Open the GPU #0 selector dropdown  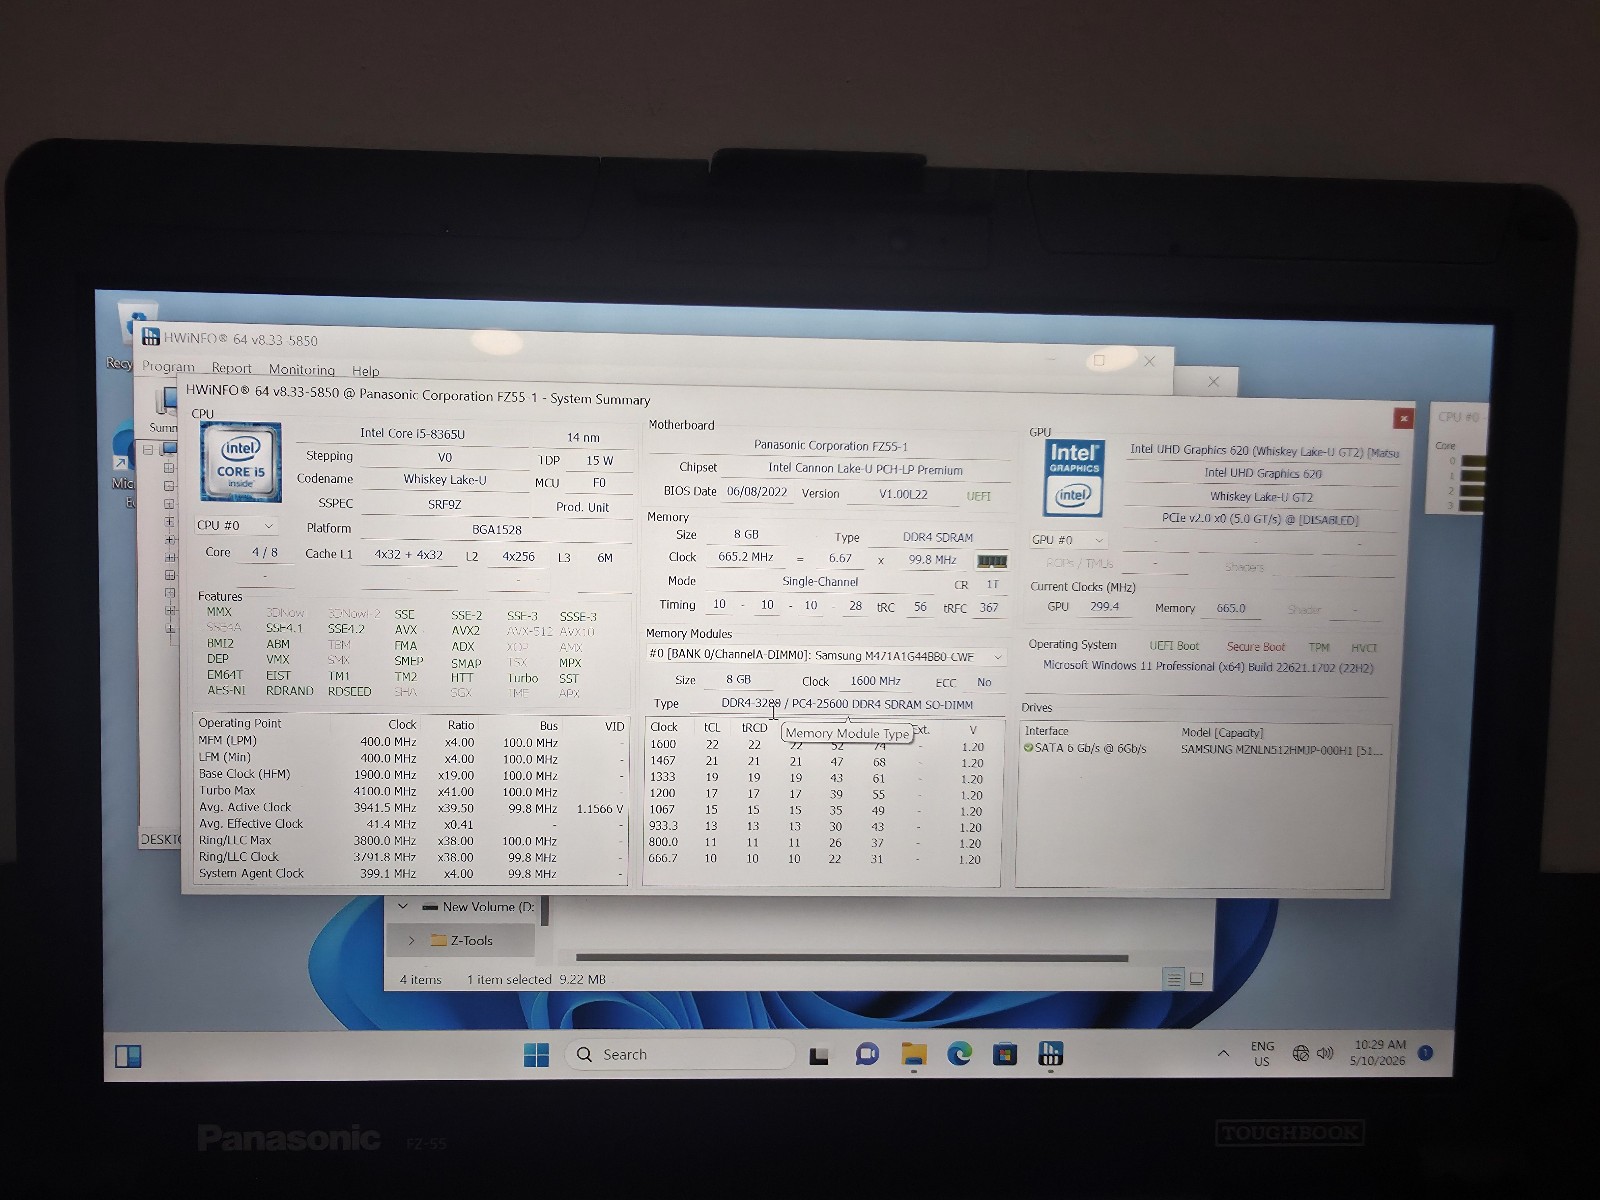pyautogui.click(x=1067, y=539)
